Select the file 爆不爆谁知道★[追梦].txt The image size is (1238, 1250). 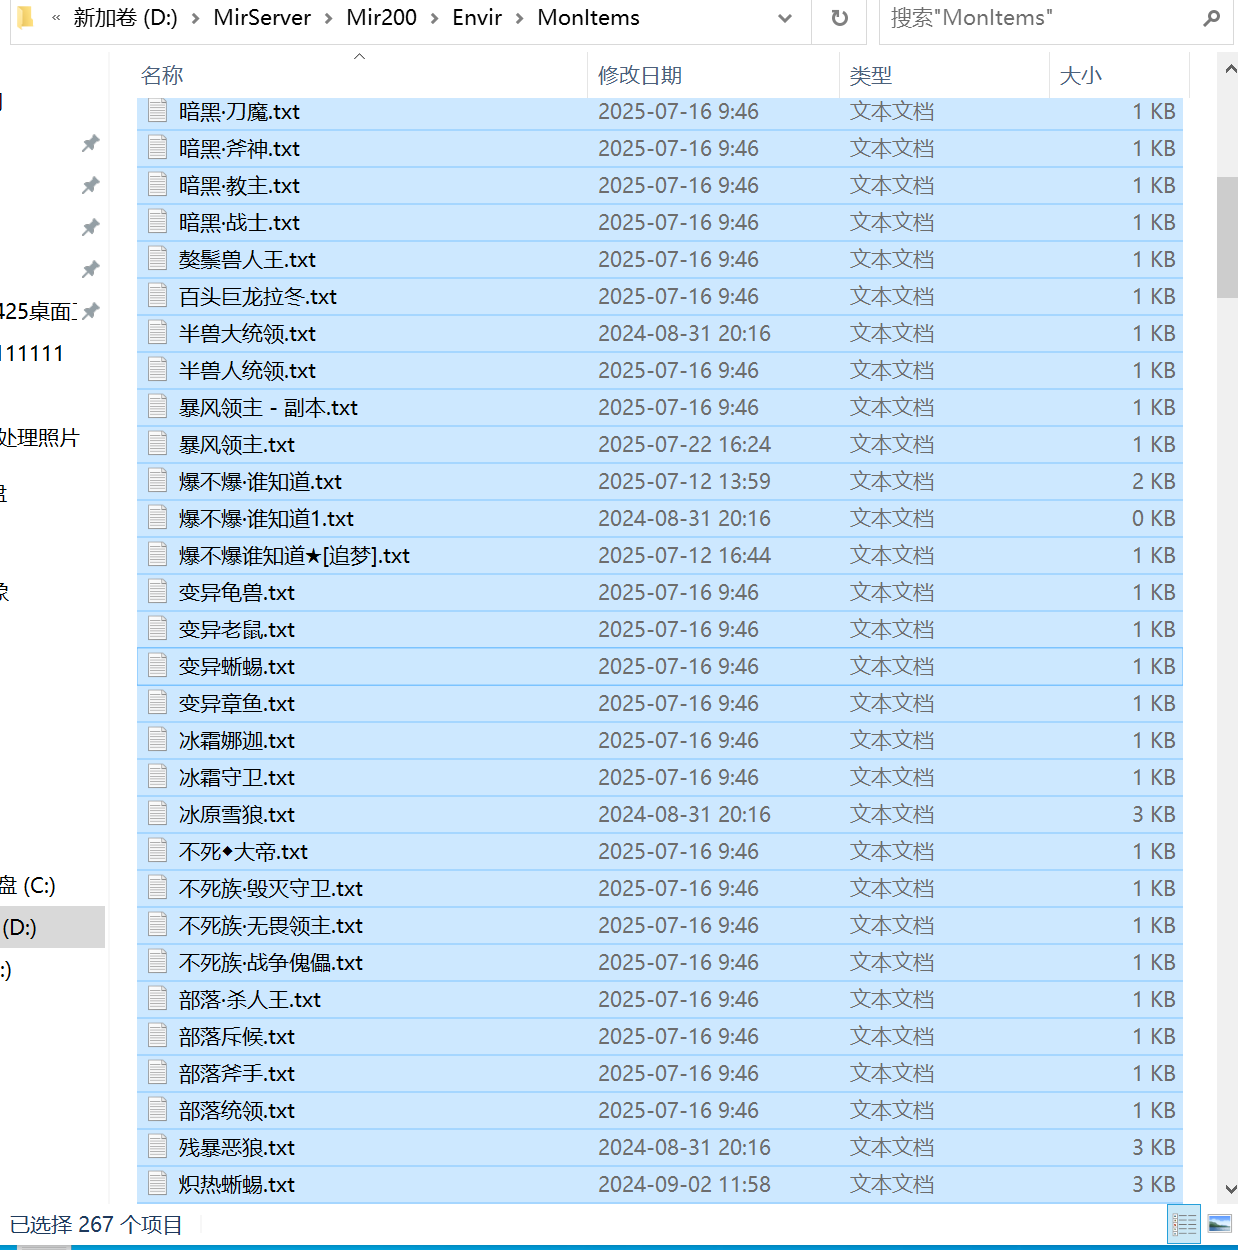pyautogui.click(x=660, y=555)
